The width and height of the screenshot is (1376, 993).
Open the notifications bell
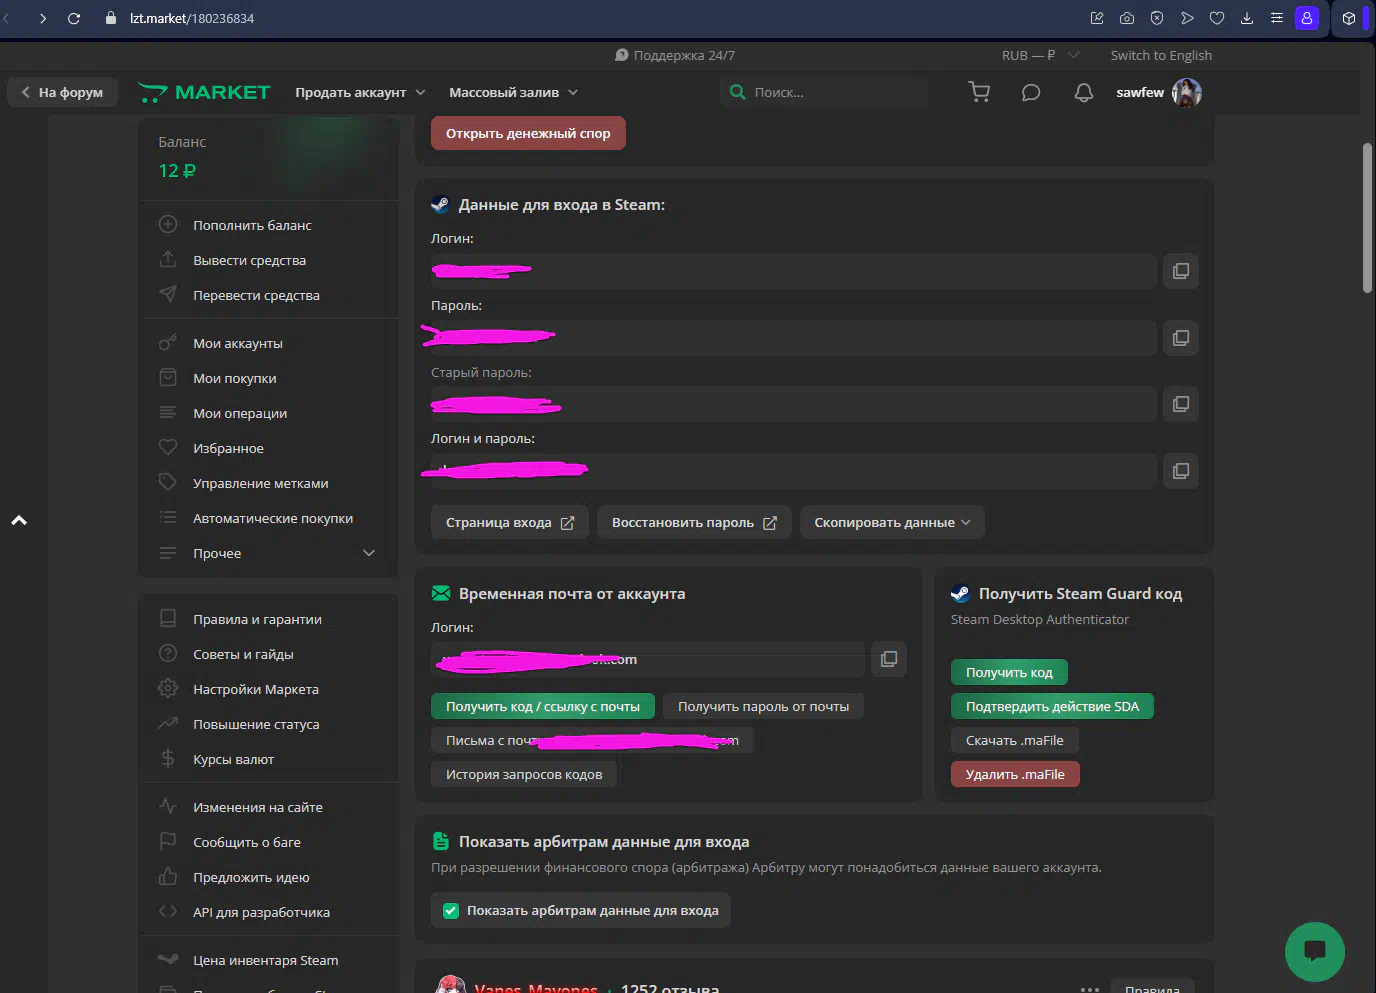pos(1083,93)
